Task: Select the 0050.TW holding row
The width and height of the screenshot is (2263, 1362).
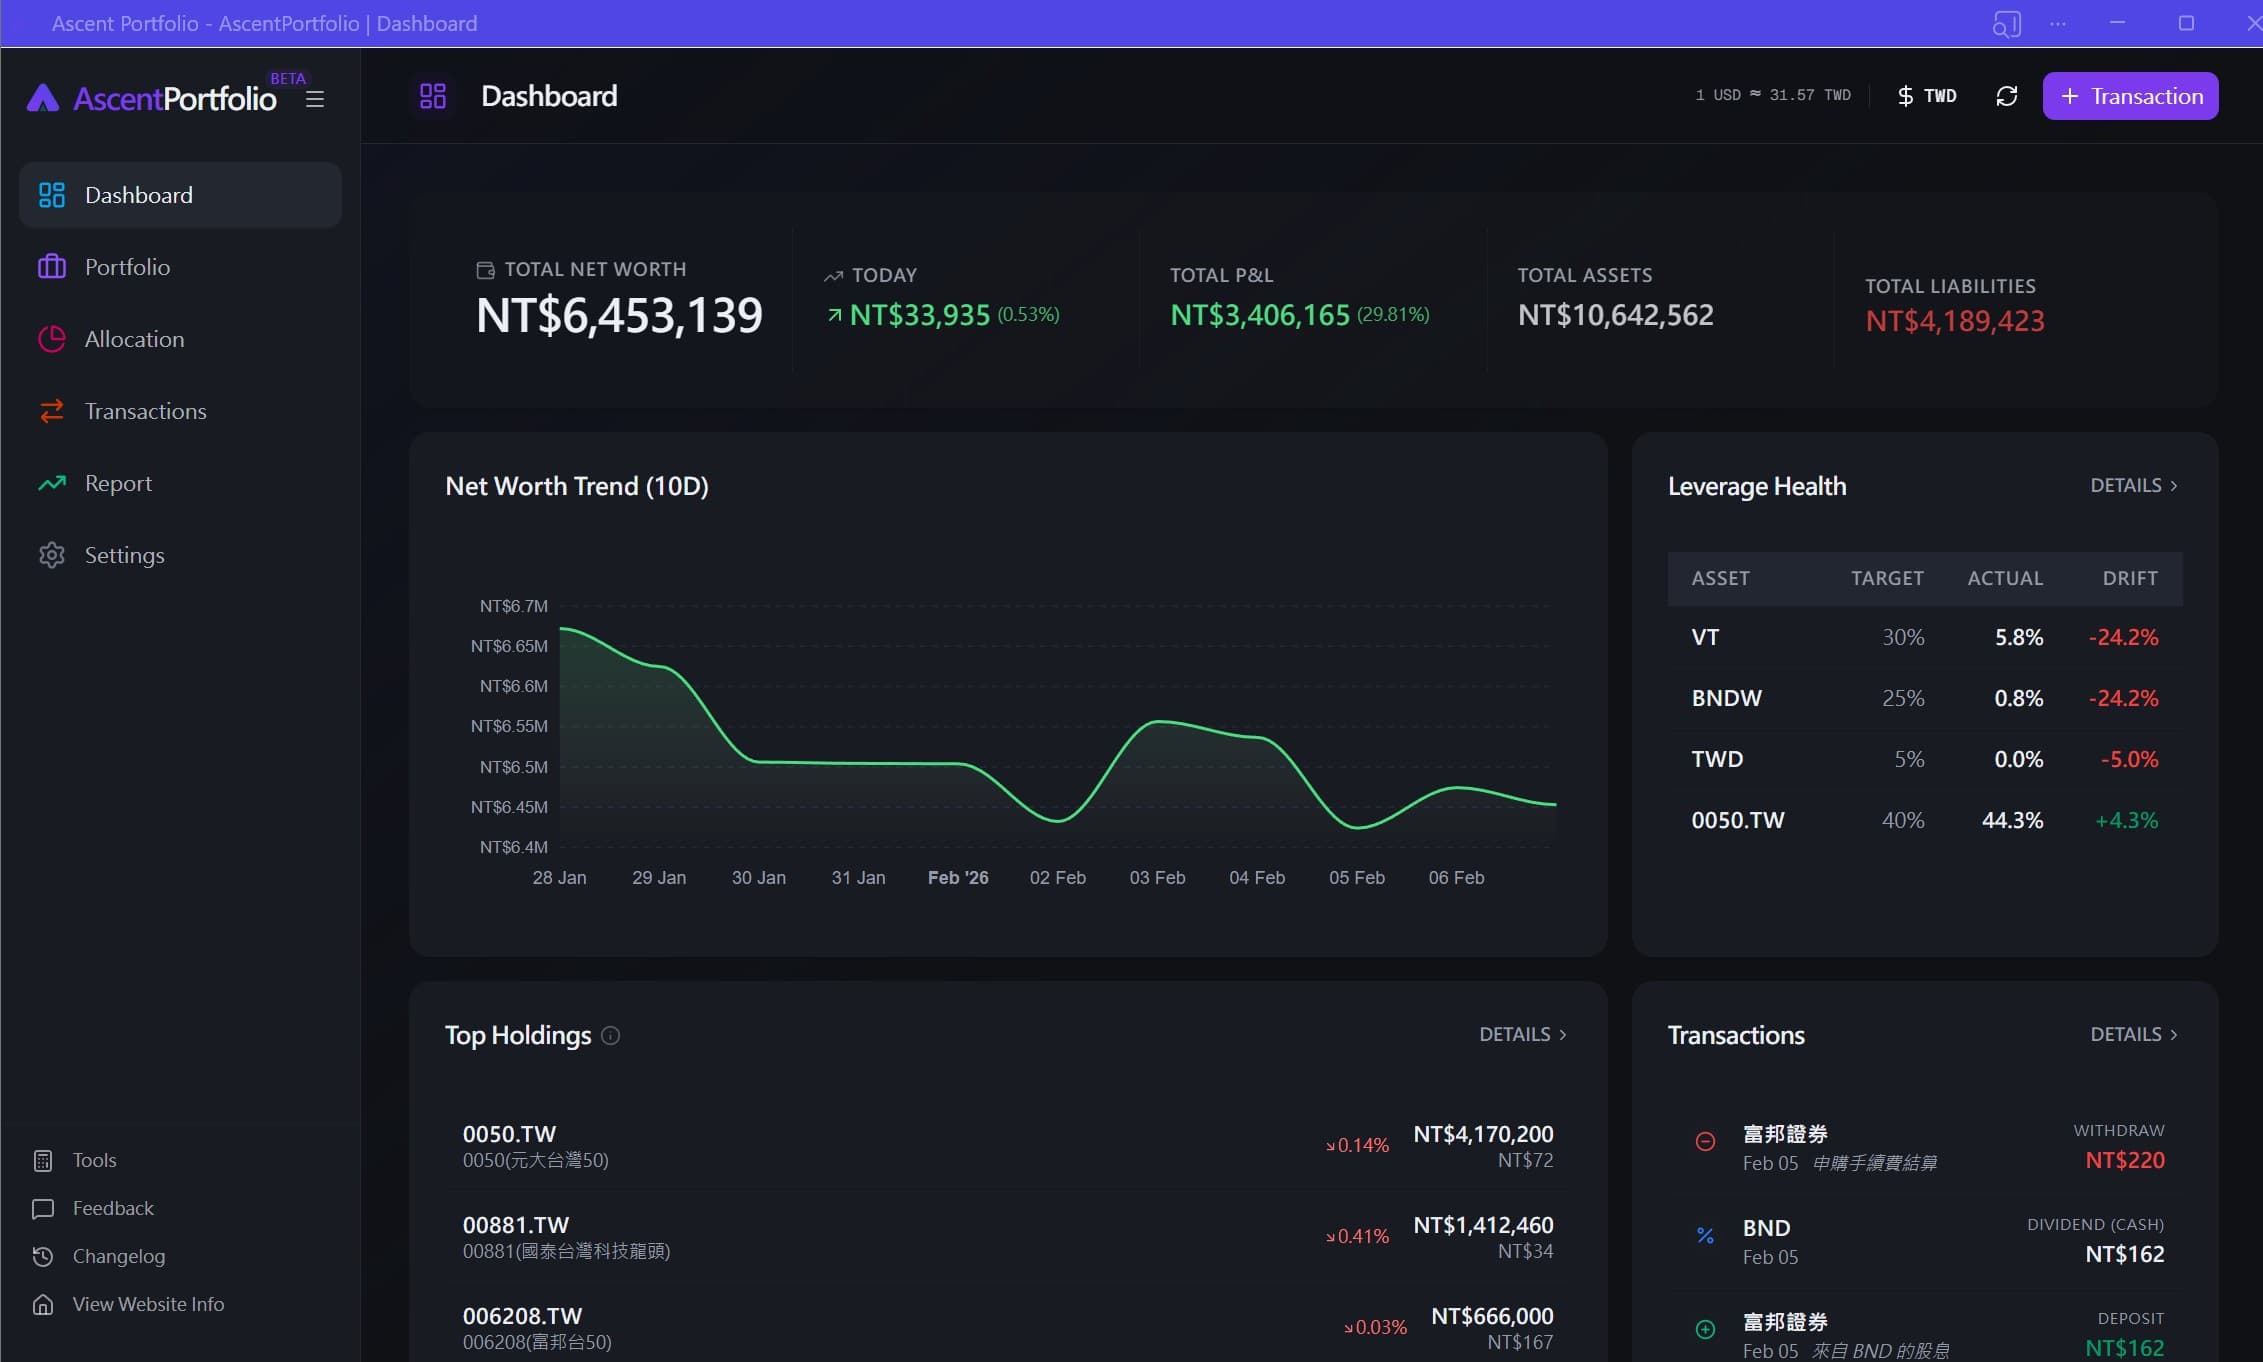Action: coord(1008,1146)
